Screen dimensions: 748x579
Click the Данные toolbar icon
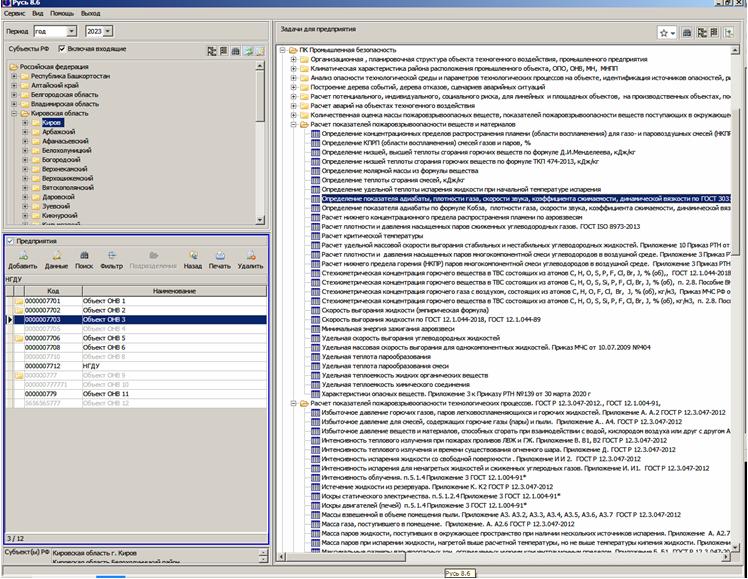[x=57, y=256]
